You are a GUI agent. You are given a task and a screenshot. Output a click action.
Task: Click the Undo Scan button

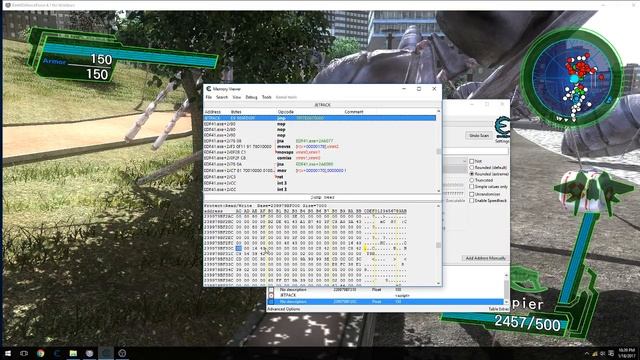point(479,135)
